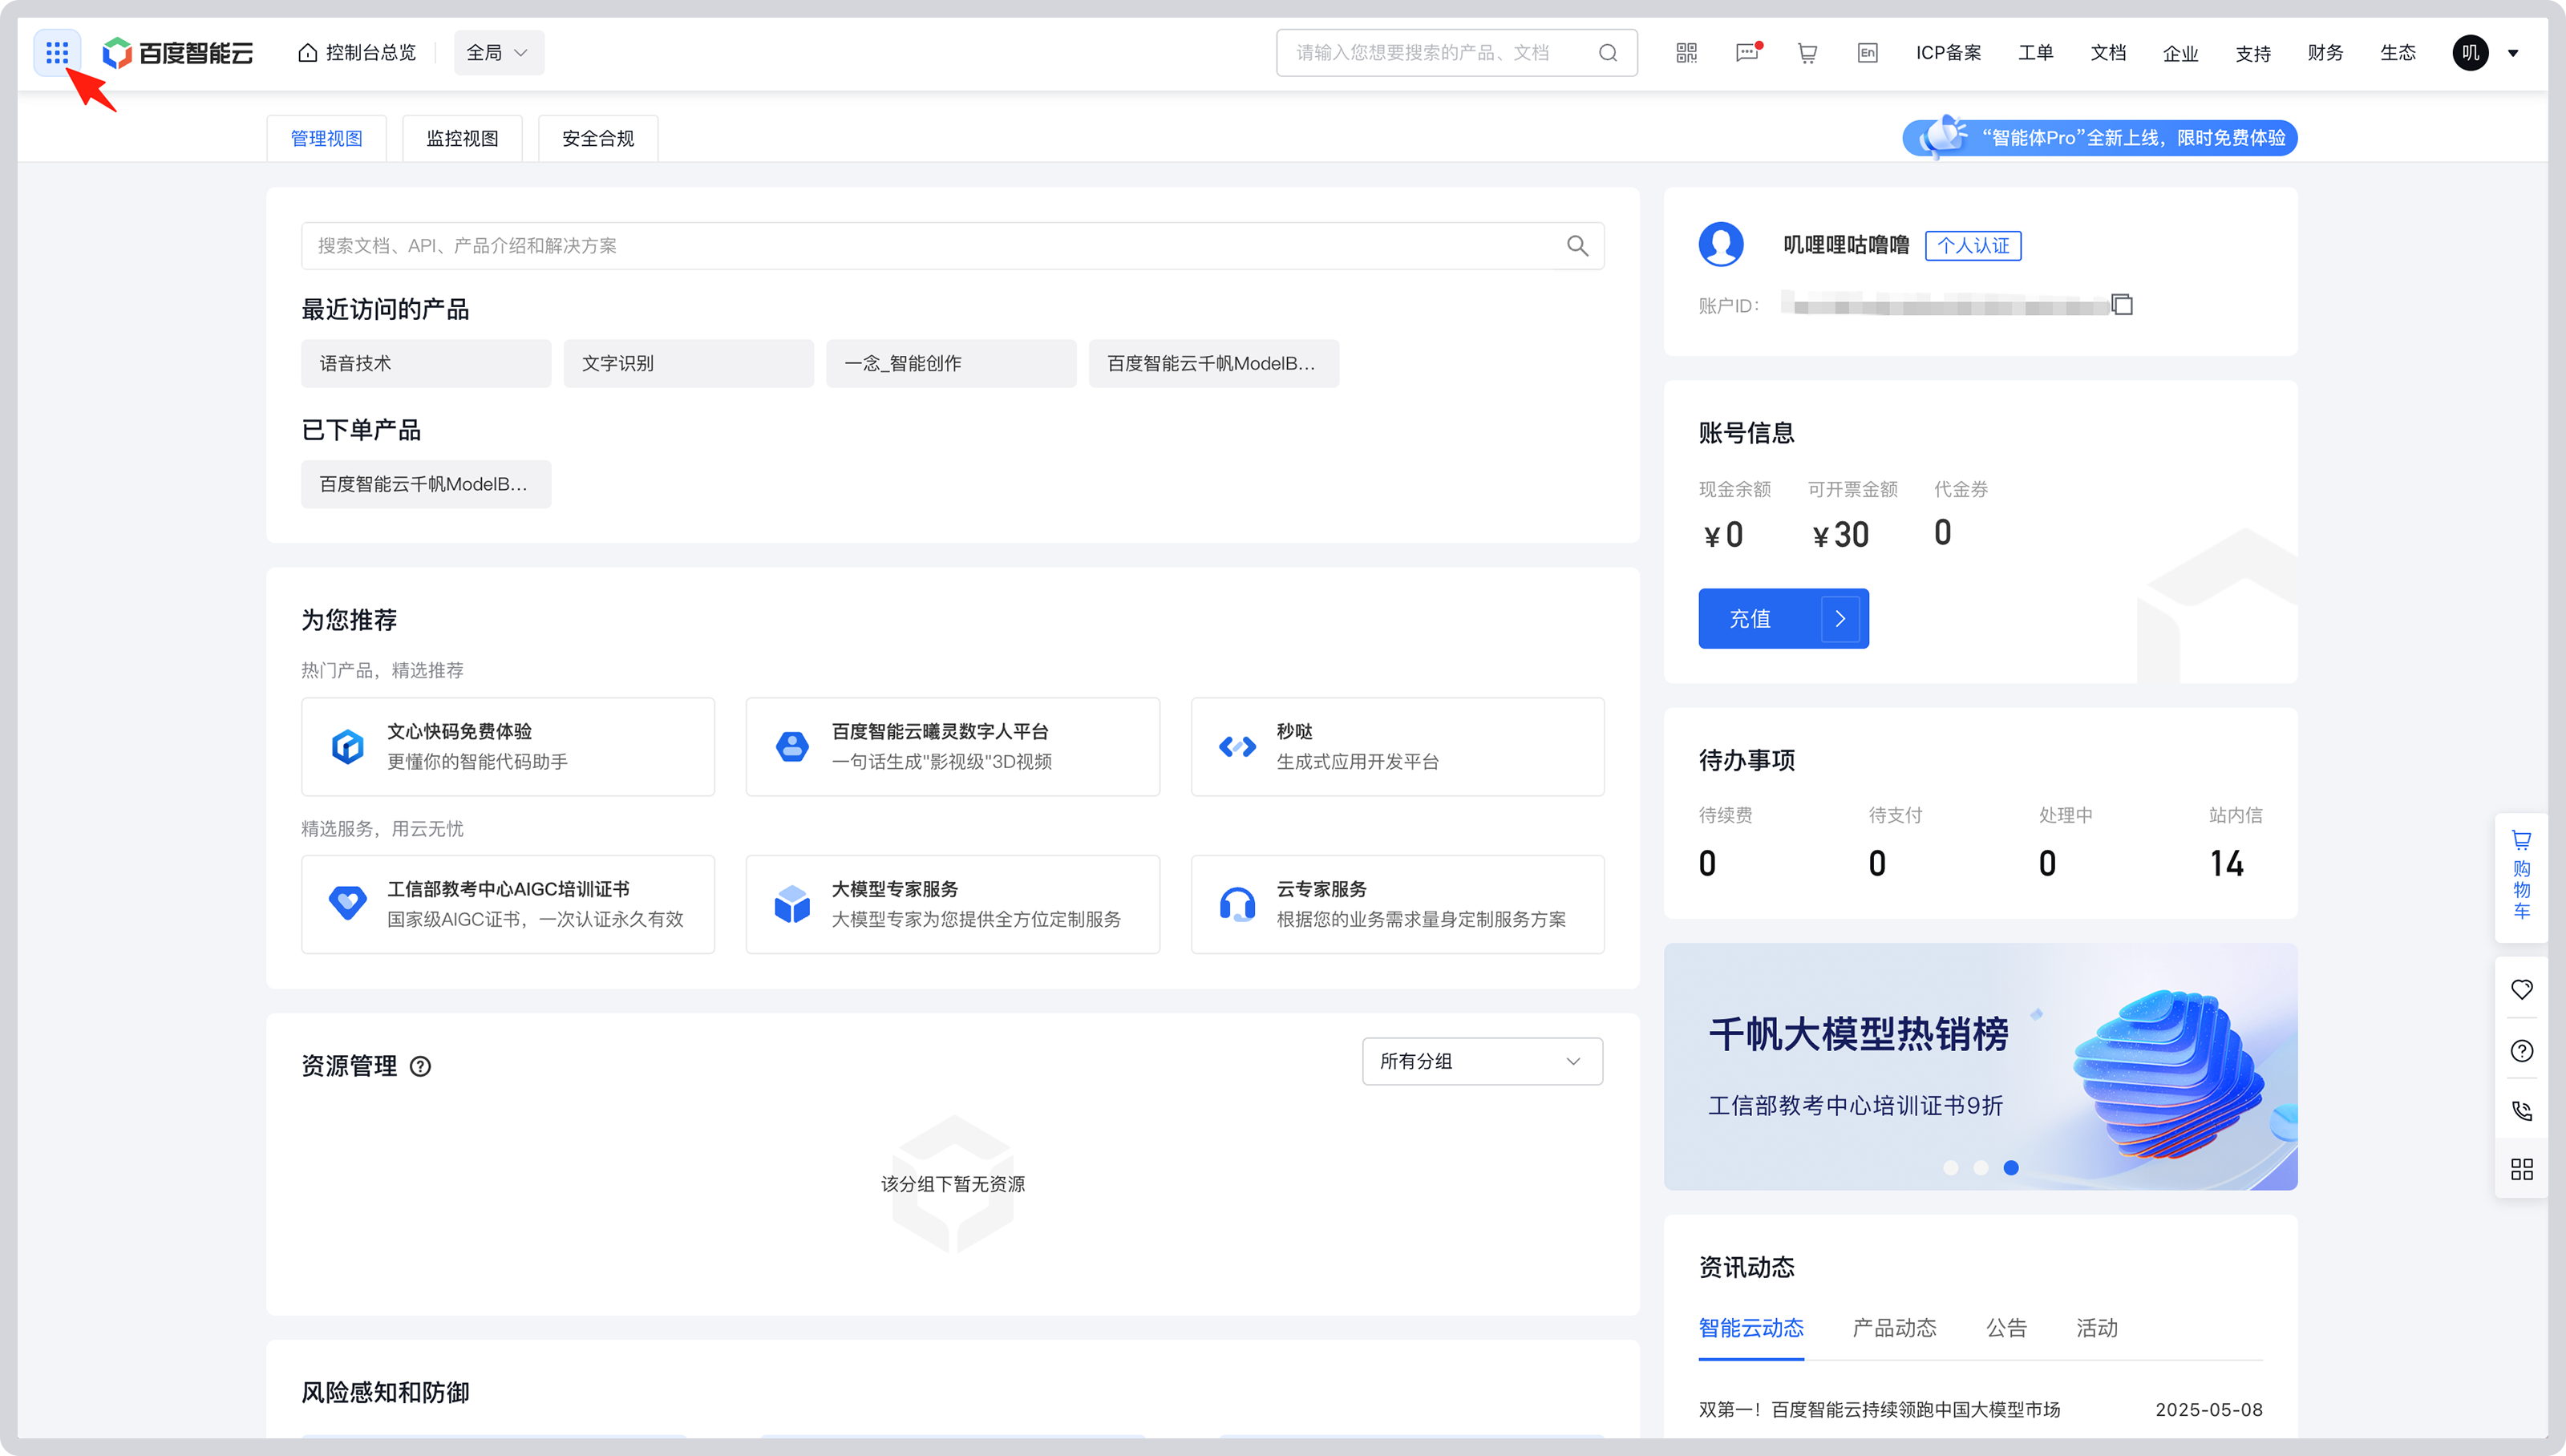The image size is (2566, 1456).
Task: Open 个人认证 next to the username
Action: [1972, 246]
